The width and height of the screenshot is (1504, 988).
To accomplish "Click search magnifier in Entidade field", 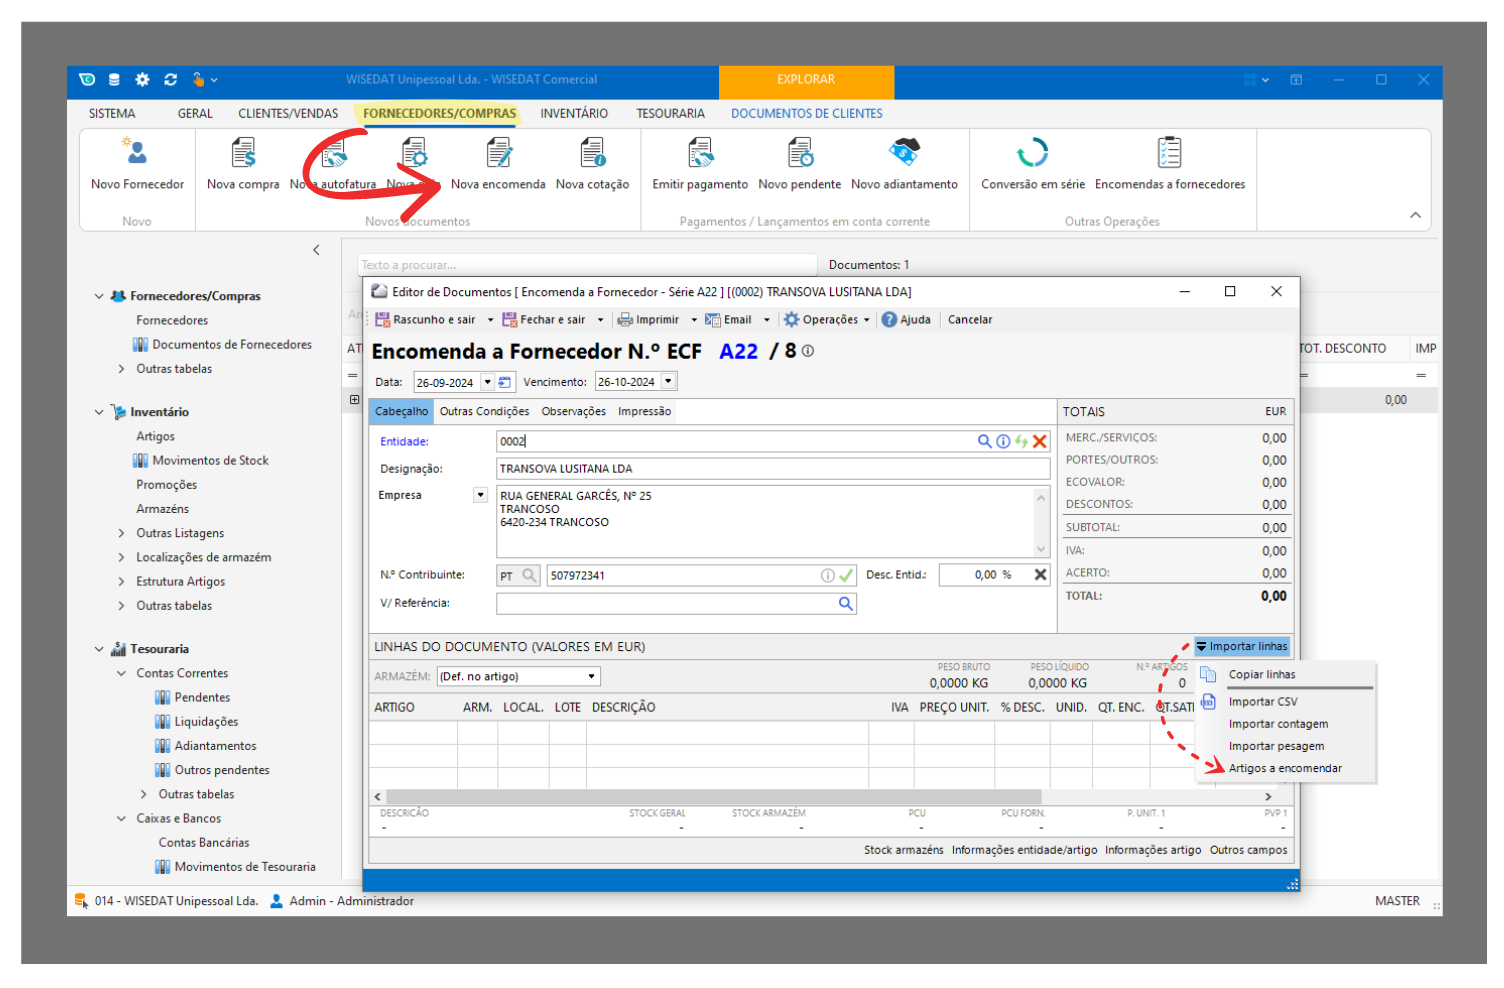I will click(984, 441).
